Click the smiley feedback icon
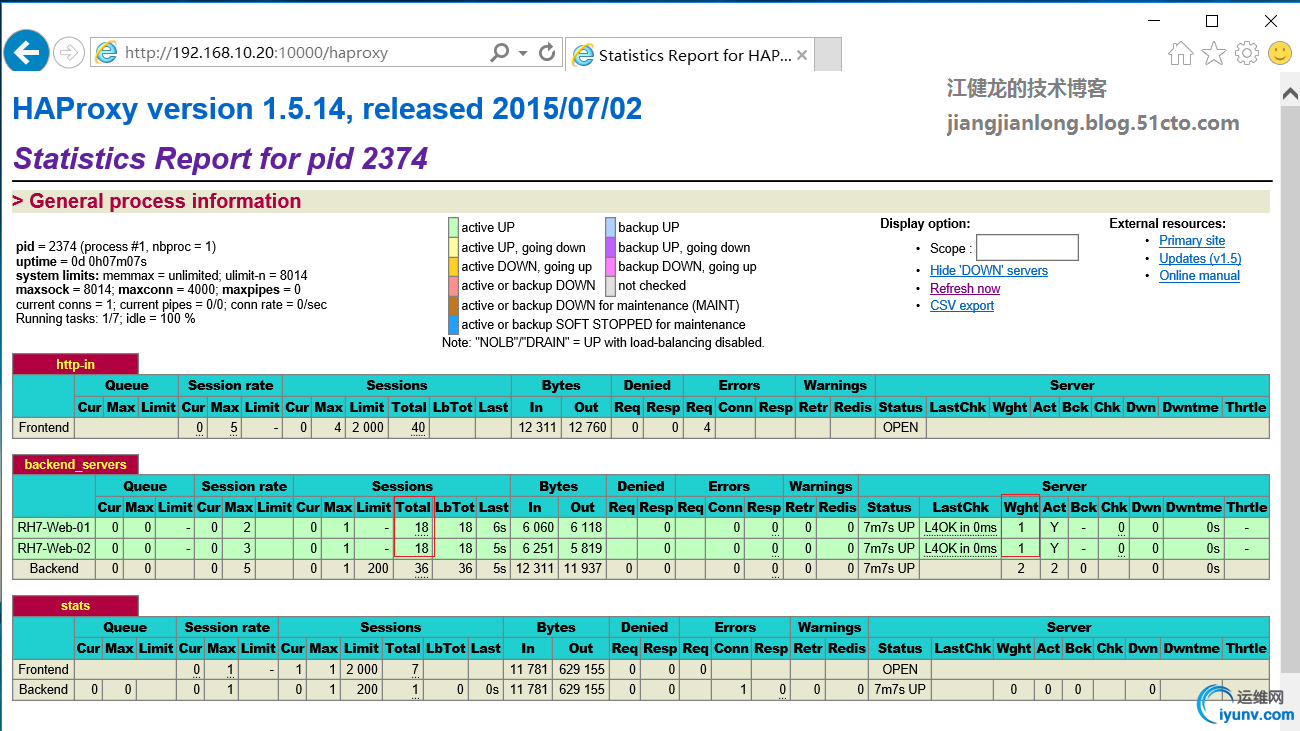The height and width of the screenshot is (731, 1300). pos(1280,54)
